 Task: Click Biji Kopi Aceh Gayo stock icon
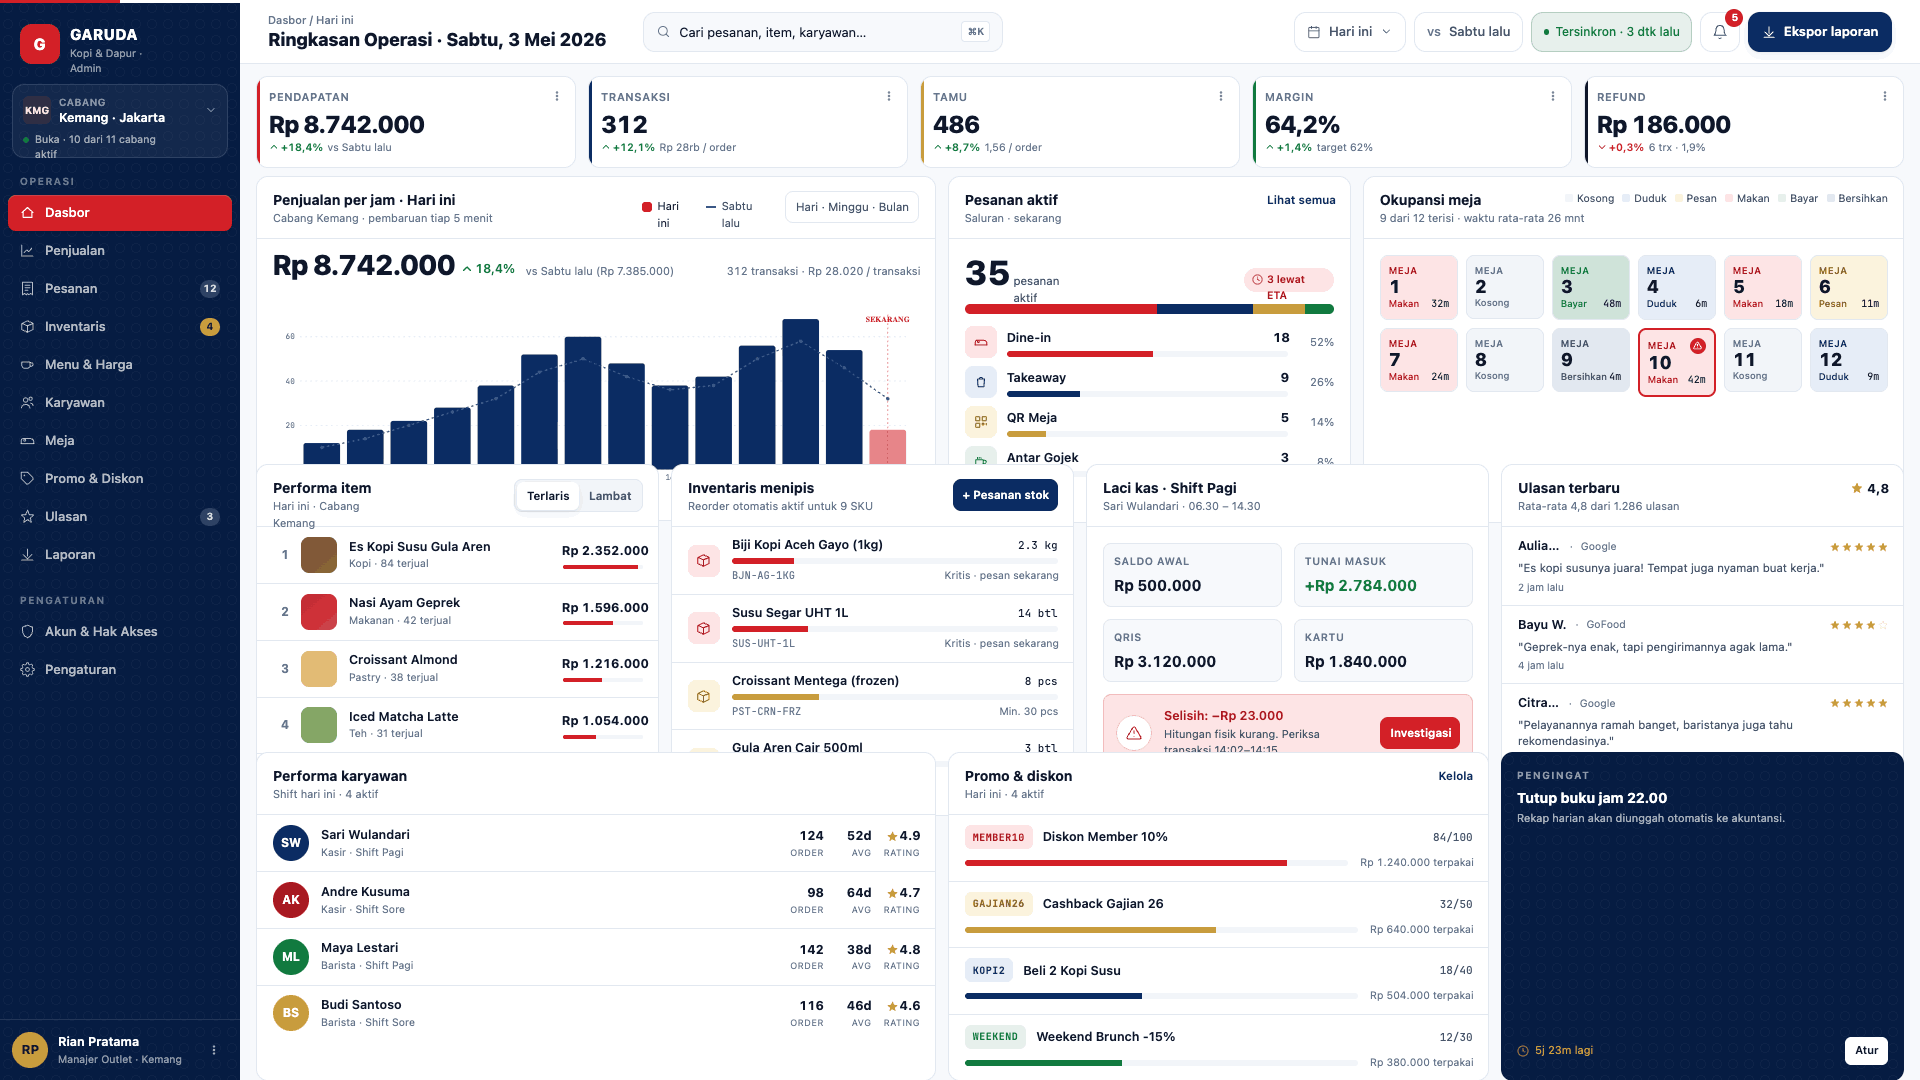[x=704, y=561]
